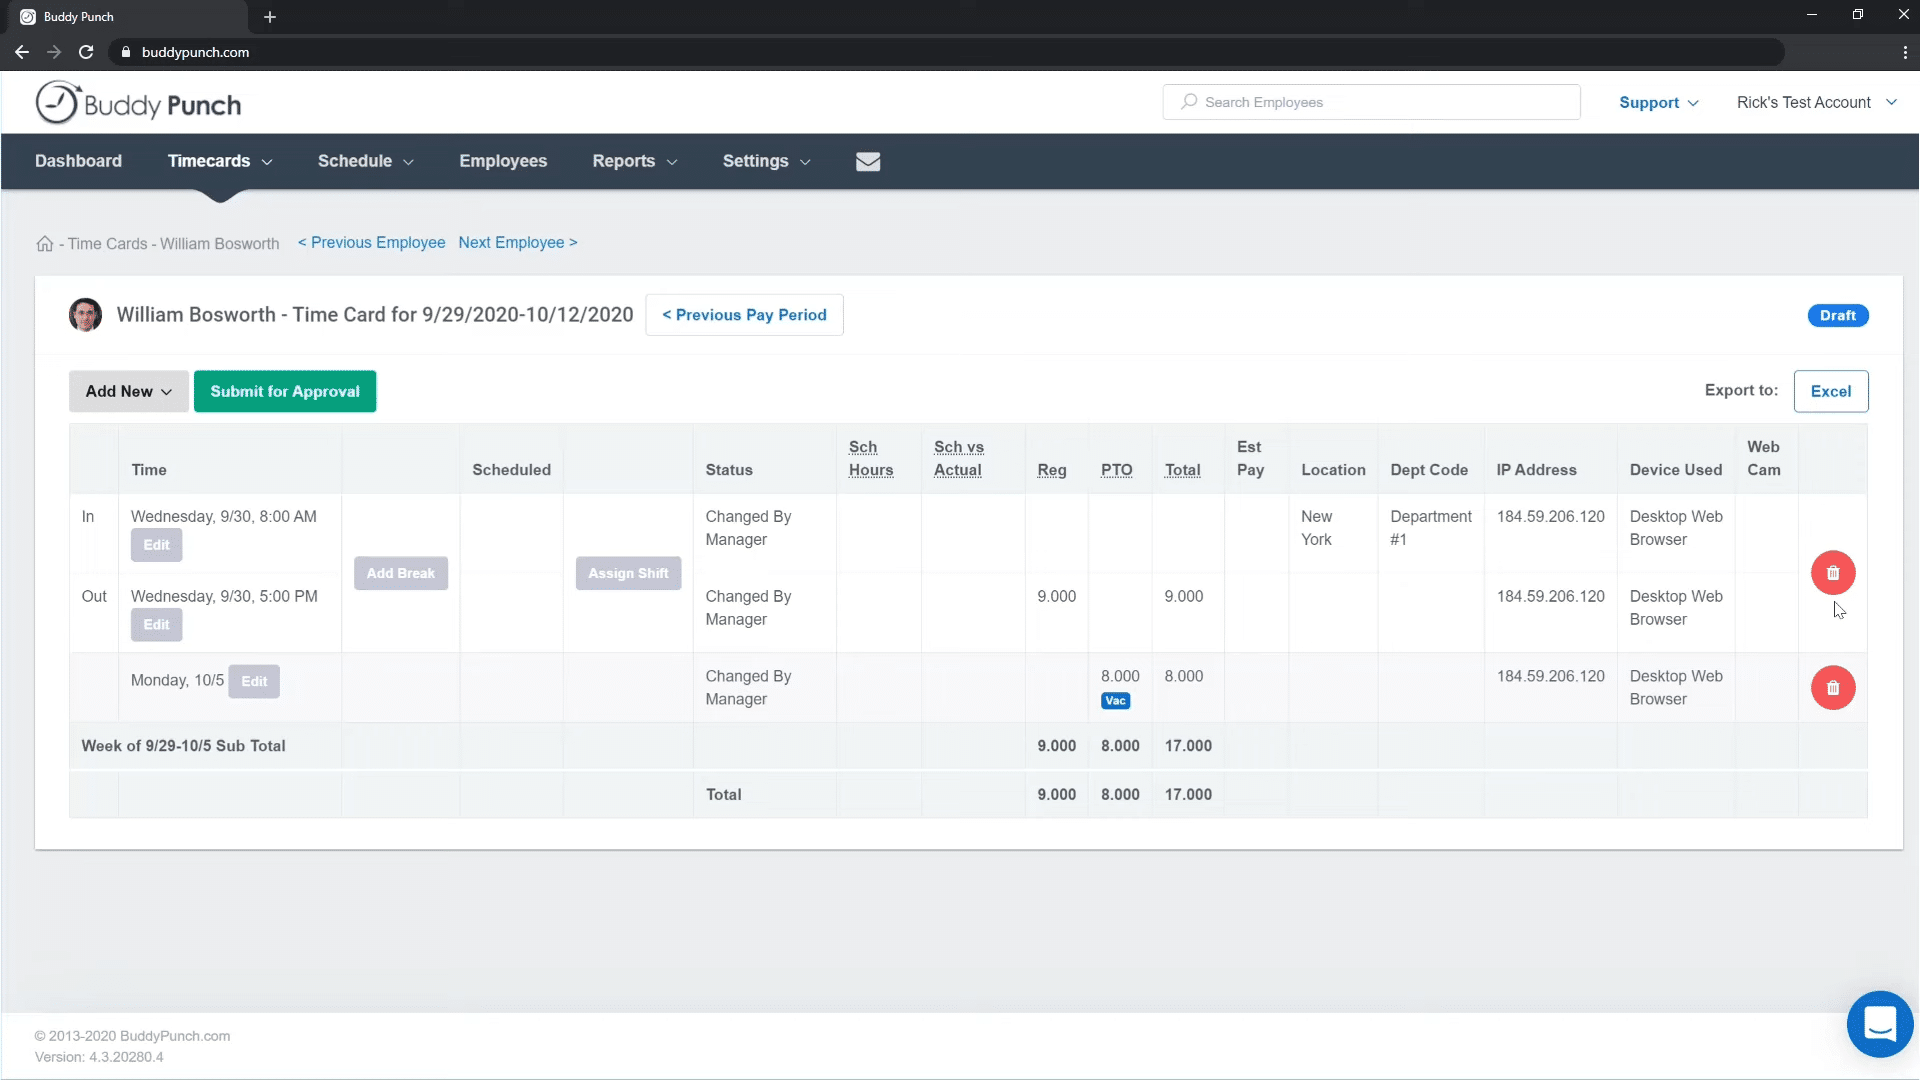Click the version number footer text
1920x1080 pixels.
click(99, 1057)
